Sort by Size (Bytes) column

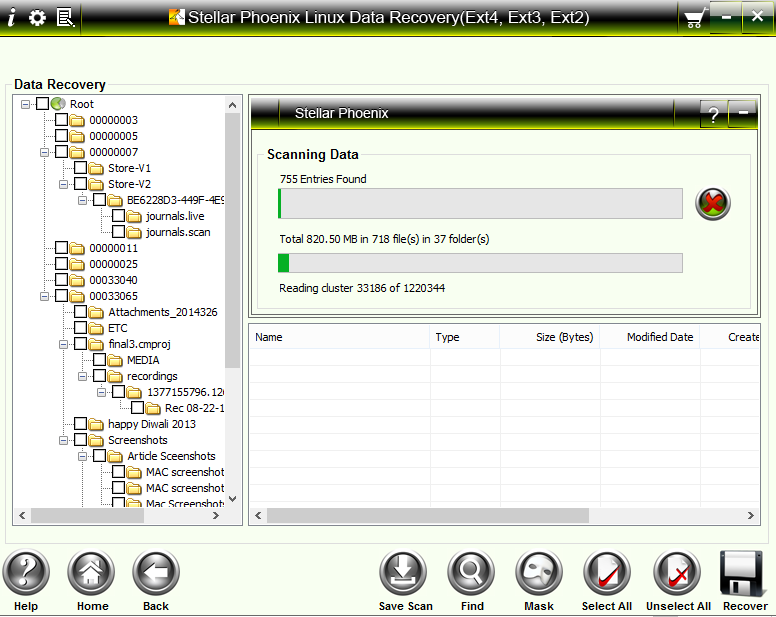tap(550, 337)
